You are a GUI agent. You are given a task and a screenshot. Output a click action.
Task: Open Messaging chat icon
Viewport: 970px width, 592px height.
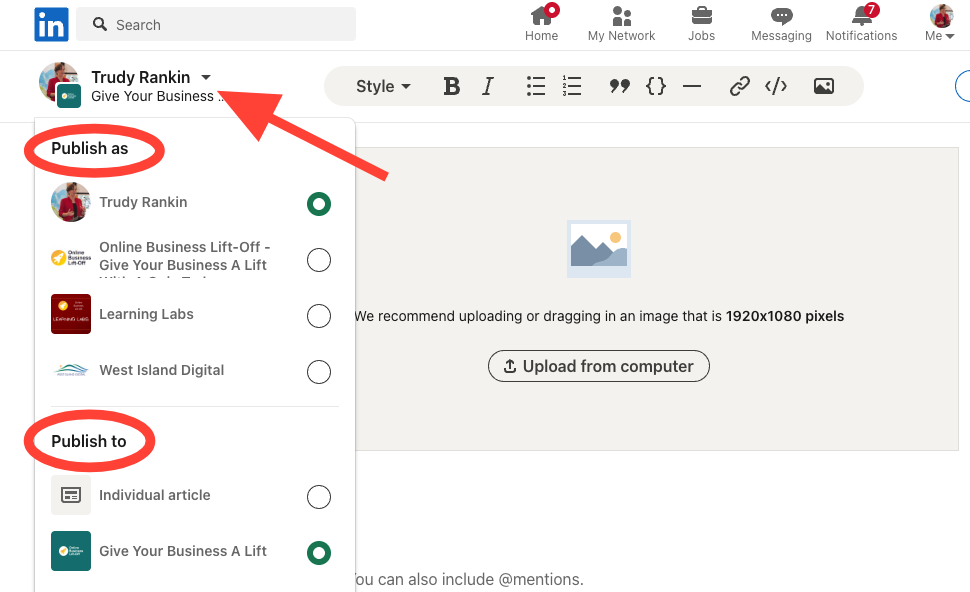tap(781, 24)
